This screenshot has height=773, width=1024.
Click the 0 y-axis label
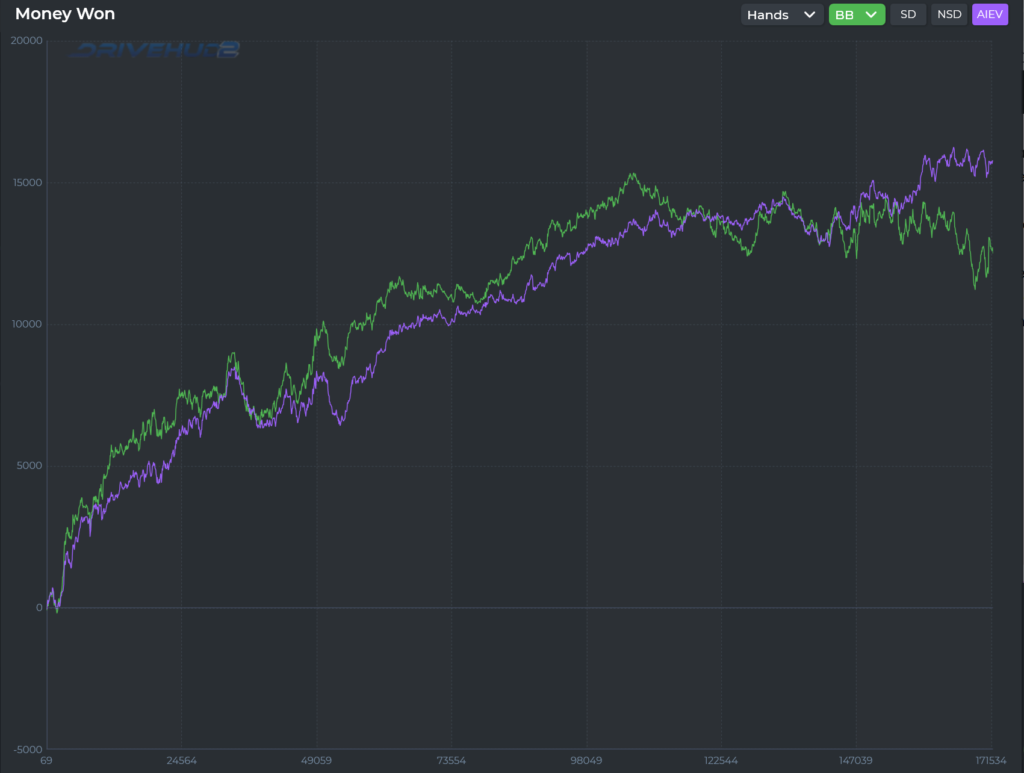(x=38, y=608)
